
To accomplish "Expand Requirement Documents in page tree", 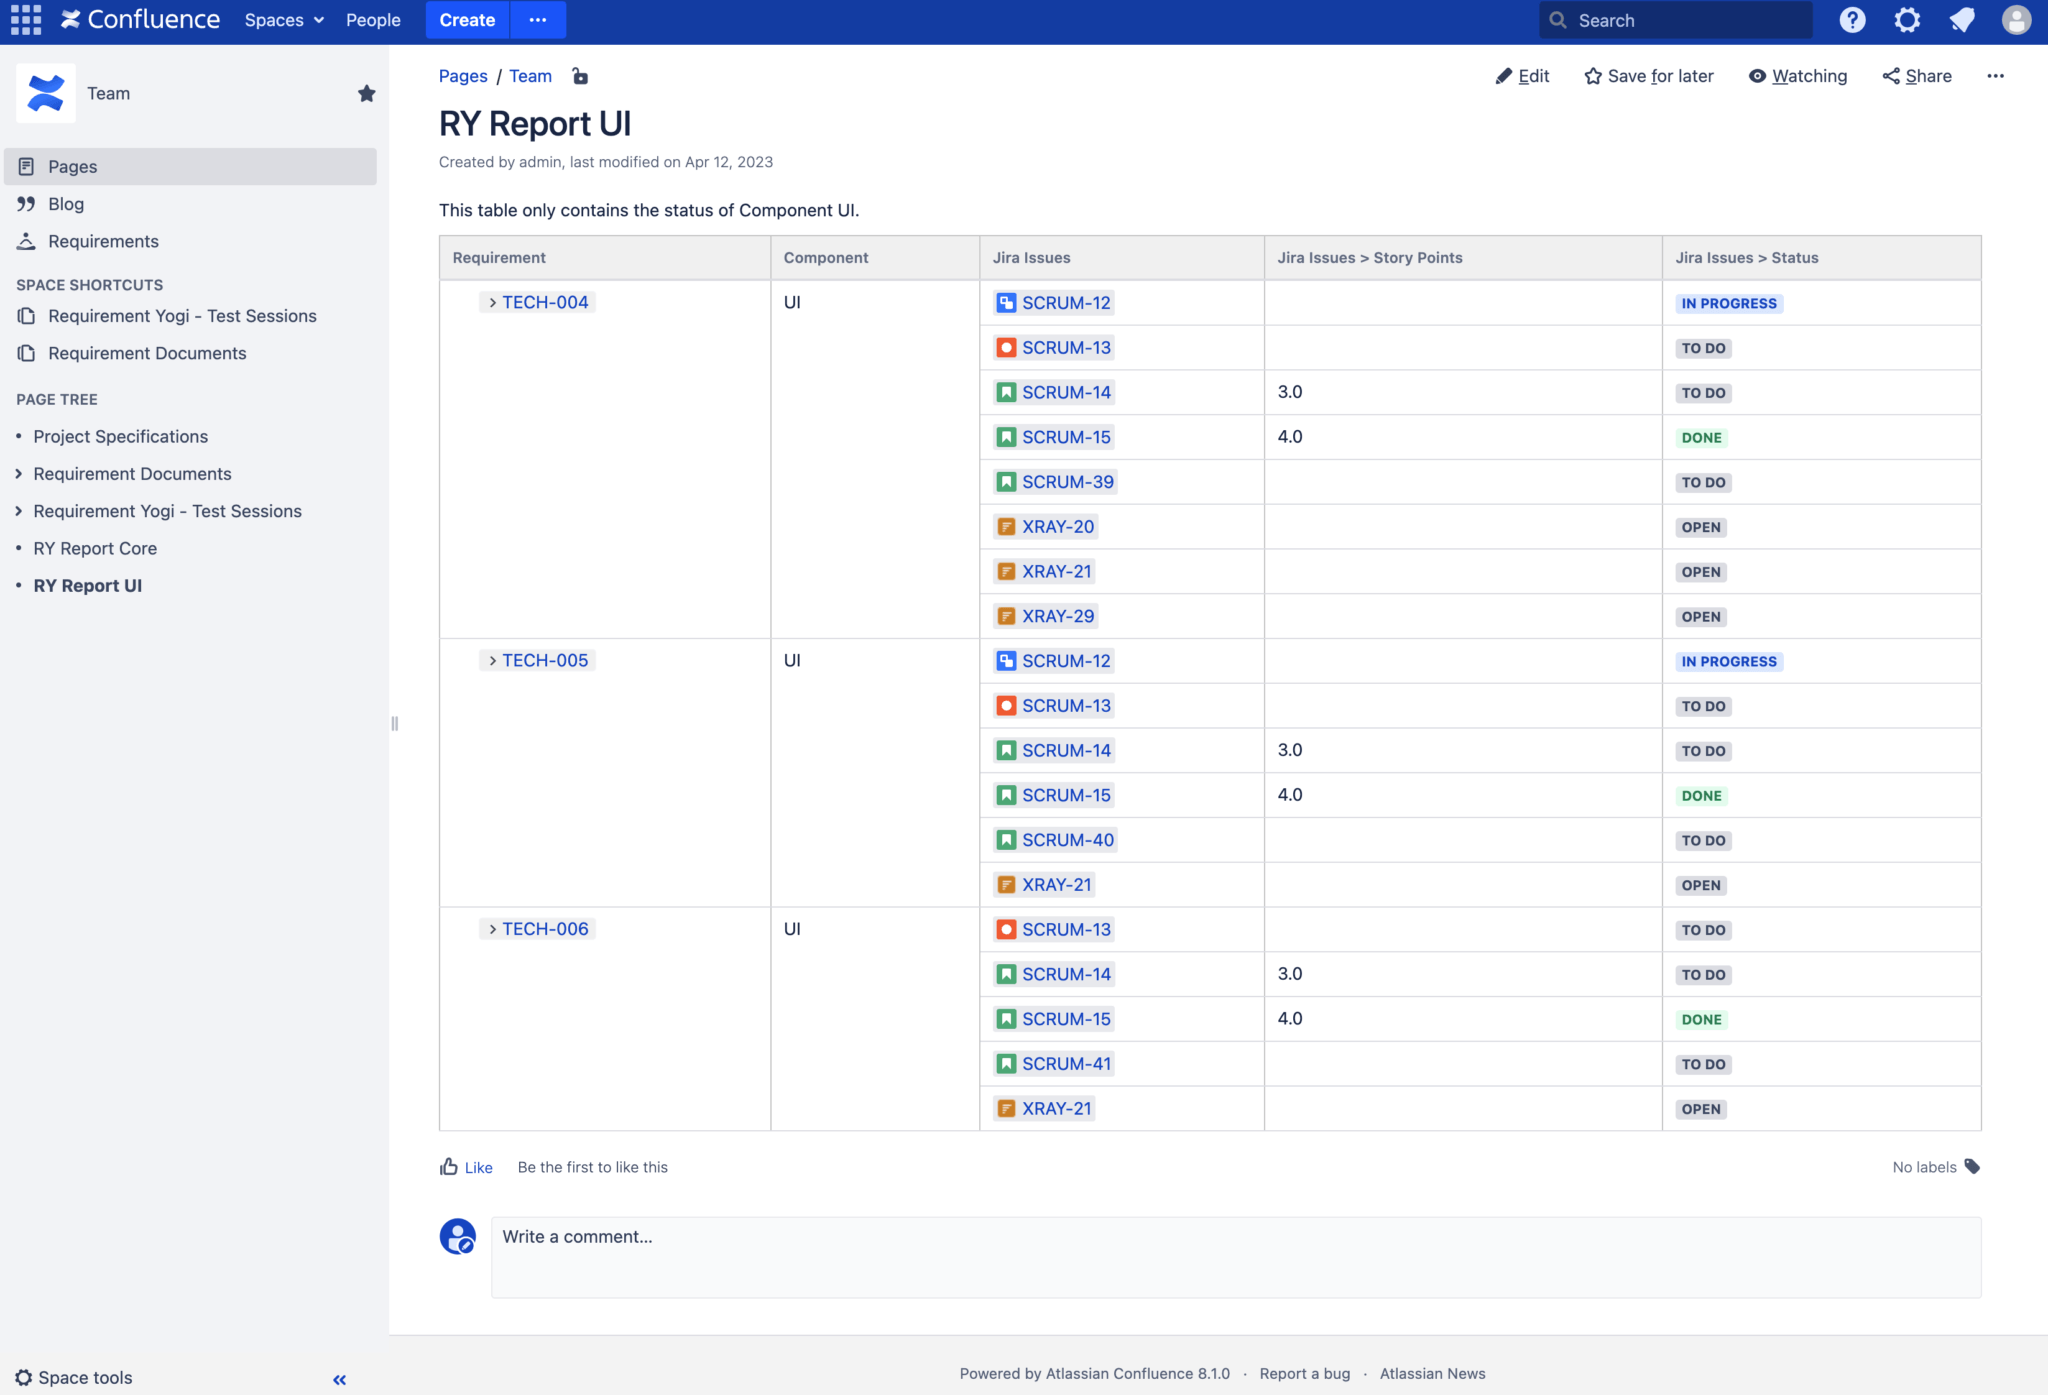I will click(x=18, y=473).
